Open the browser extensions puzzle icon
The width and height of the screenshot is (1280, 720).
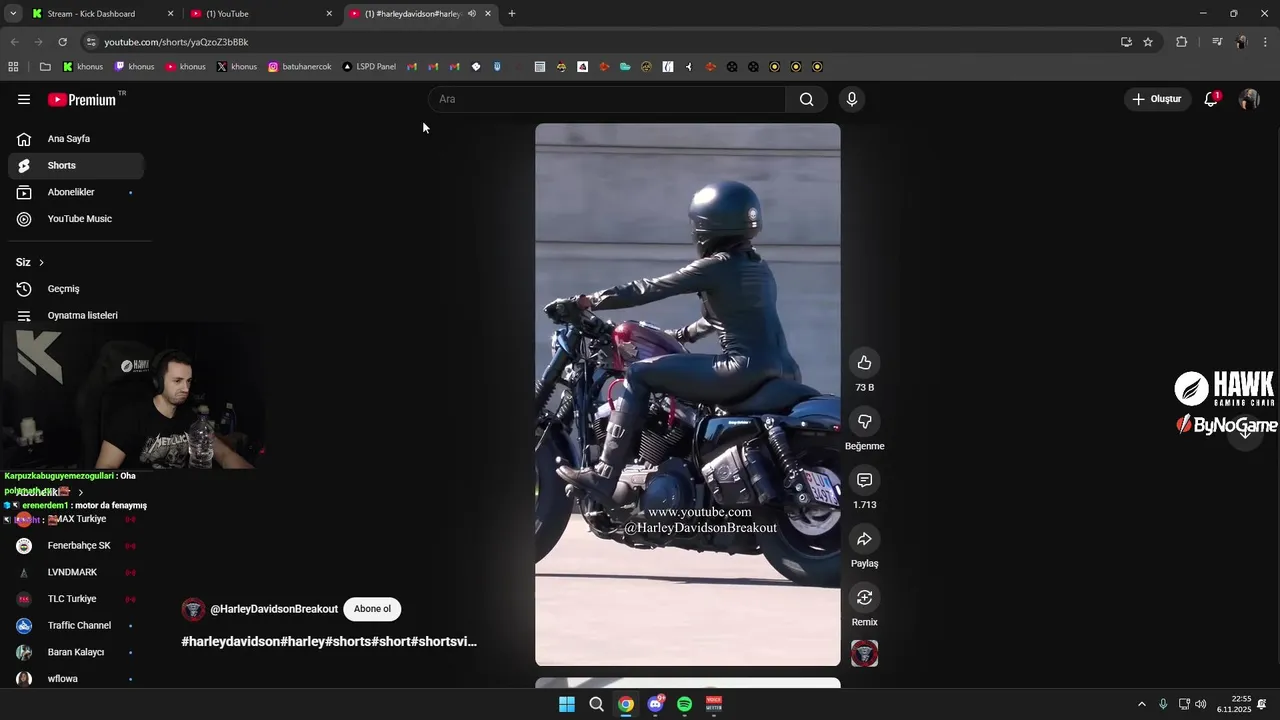(x=1182, y=42)
